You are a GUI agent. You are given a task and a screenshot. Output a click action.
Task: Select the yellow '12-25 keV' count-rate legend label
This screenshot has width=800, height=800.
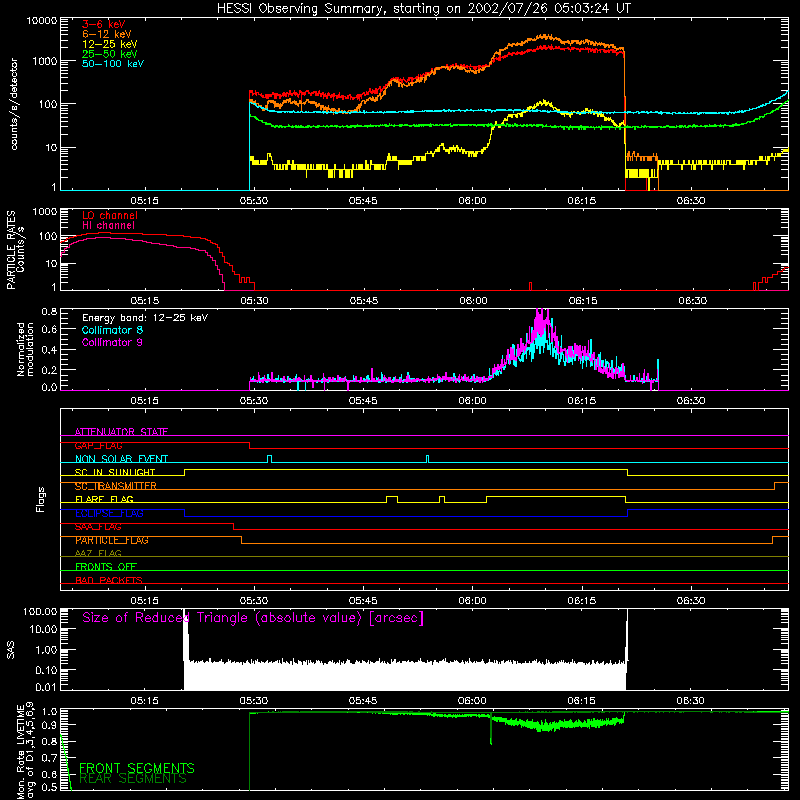coord(110,44)
